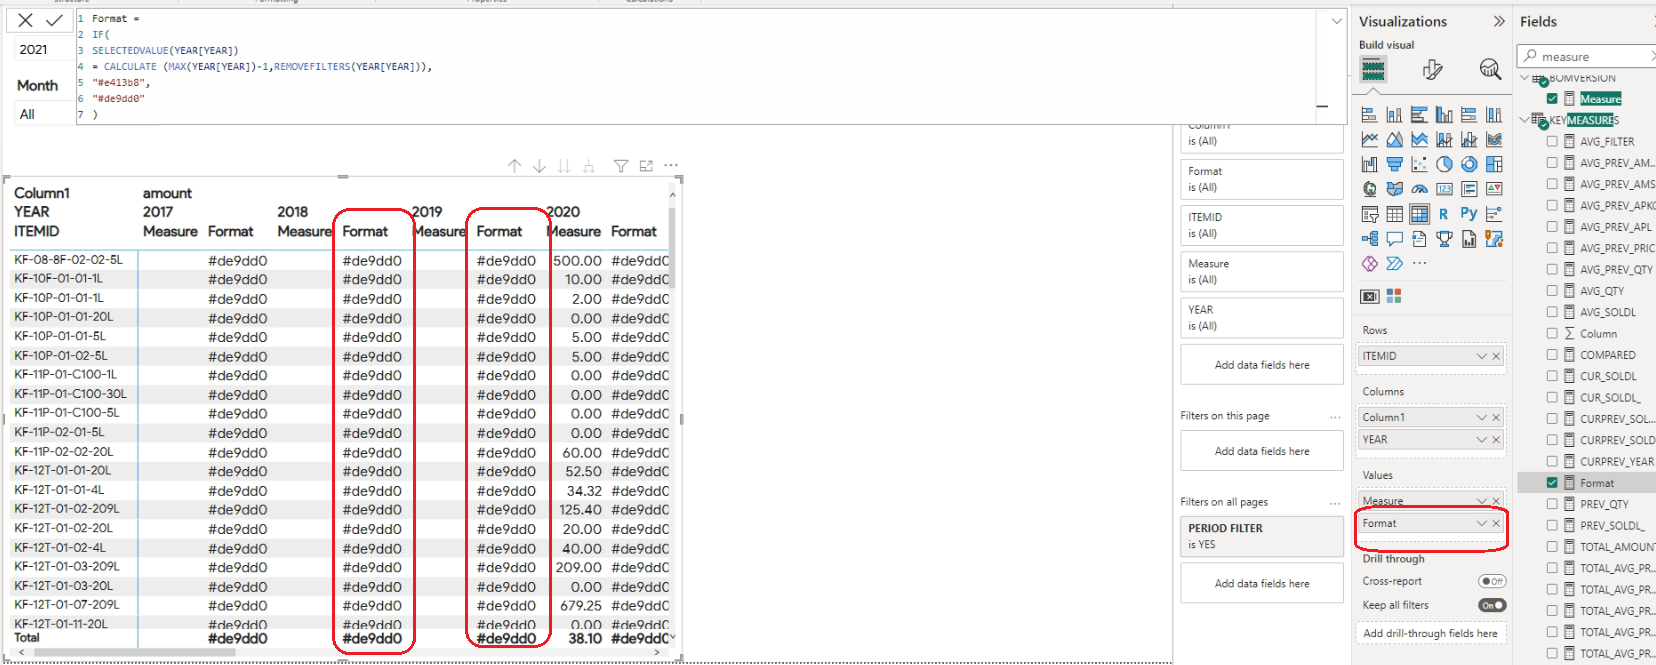Open ITEMID field dropdown in Rows

pos(1481,356)
